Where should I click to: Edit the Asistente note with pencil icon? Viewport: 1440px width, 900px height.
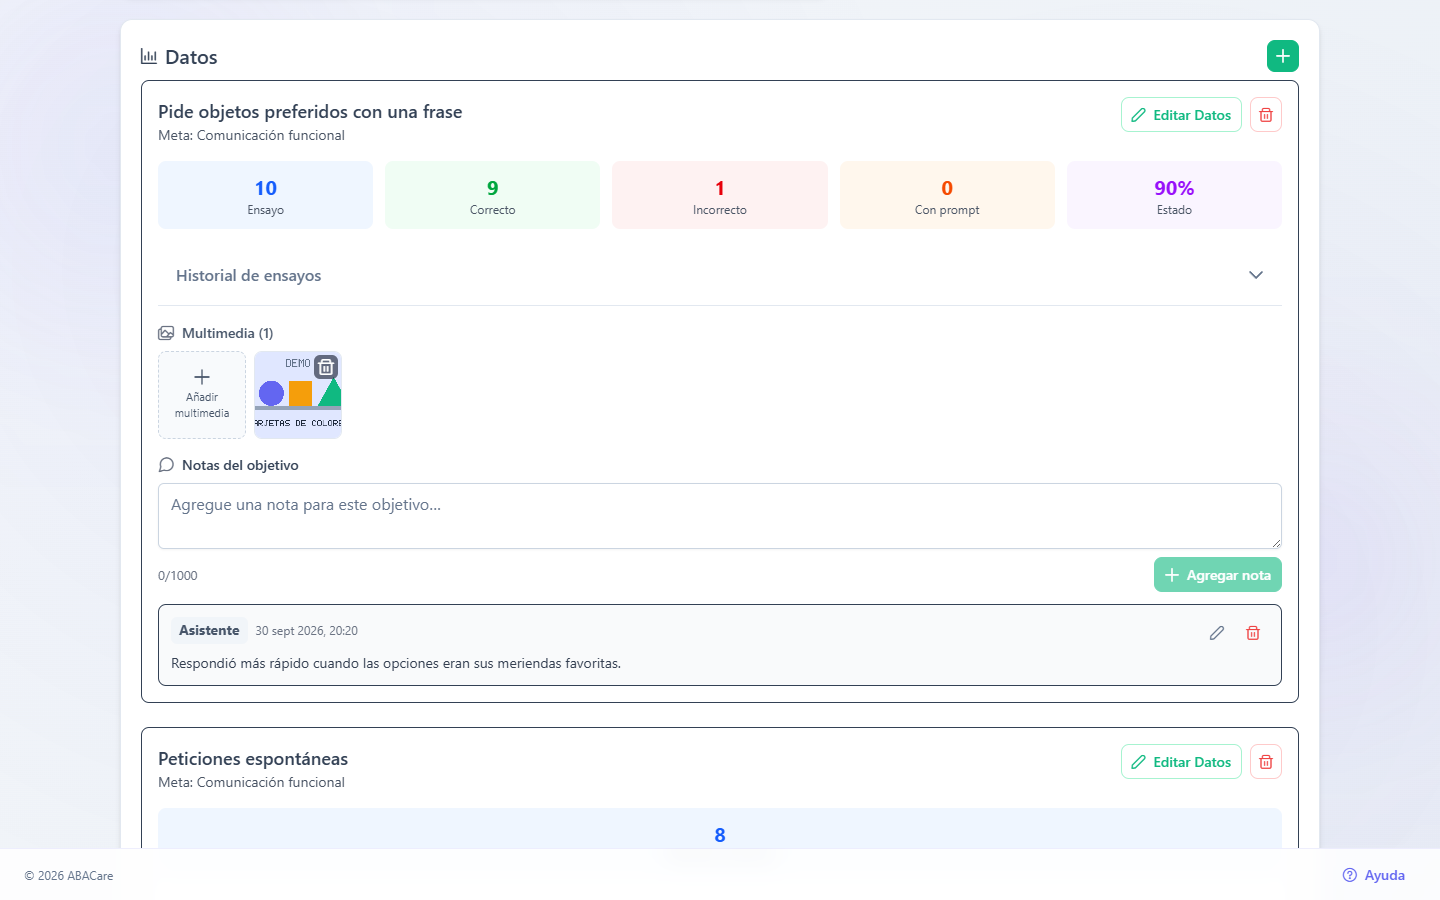tap(1217, 633)
